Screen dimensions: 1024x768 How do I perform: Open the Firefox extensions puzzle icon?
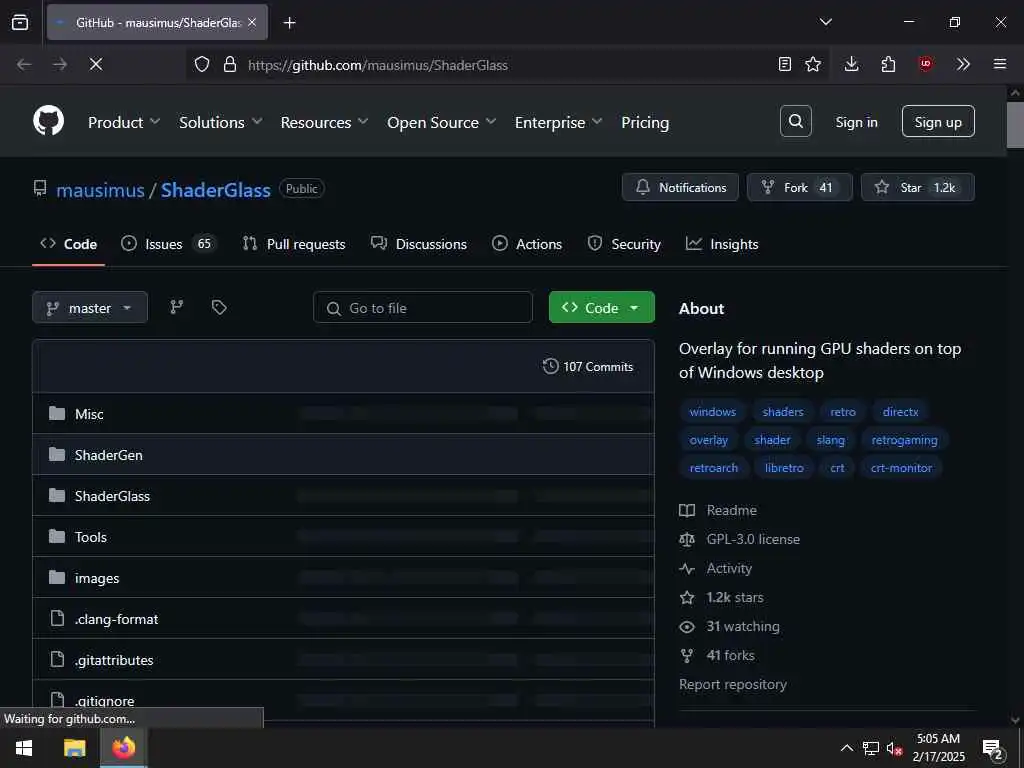[888, 64]
